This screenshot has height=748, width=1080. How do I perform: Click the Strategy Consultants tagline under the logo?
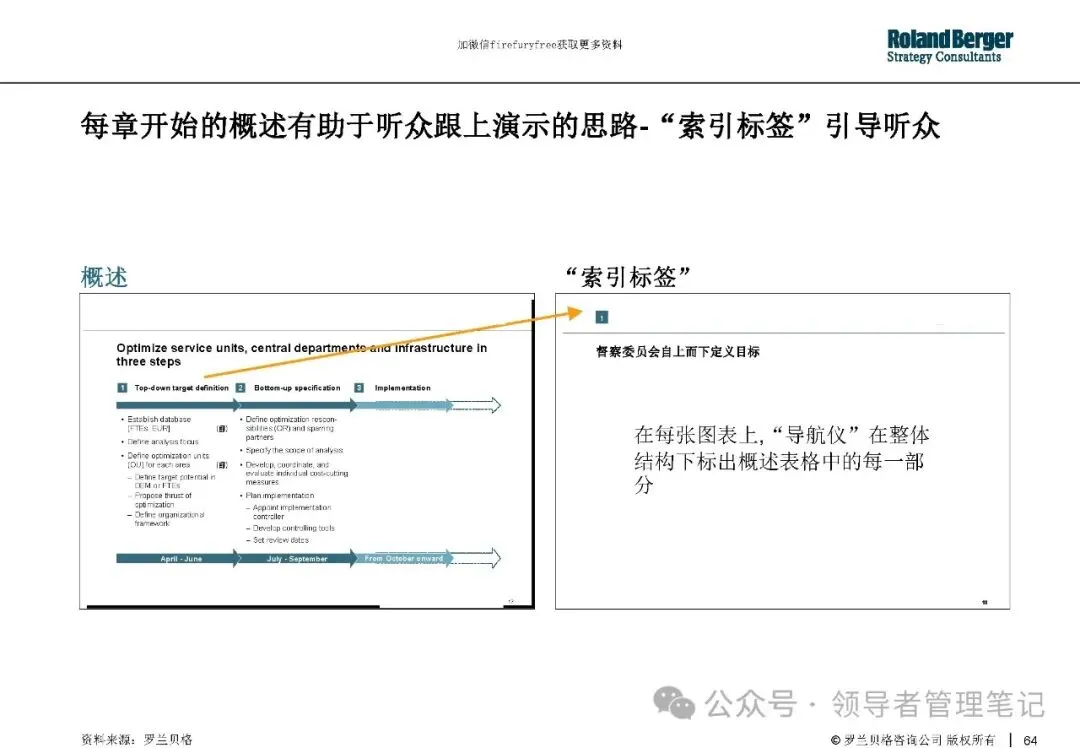[x=944, y=57]
